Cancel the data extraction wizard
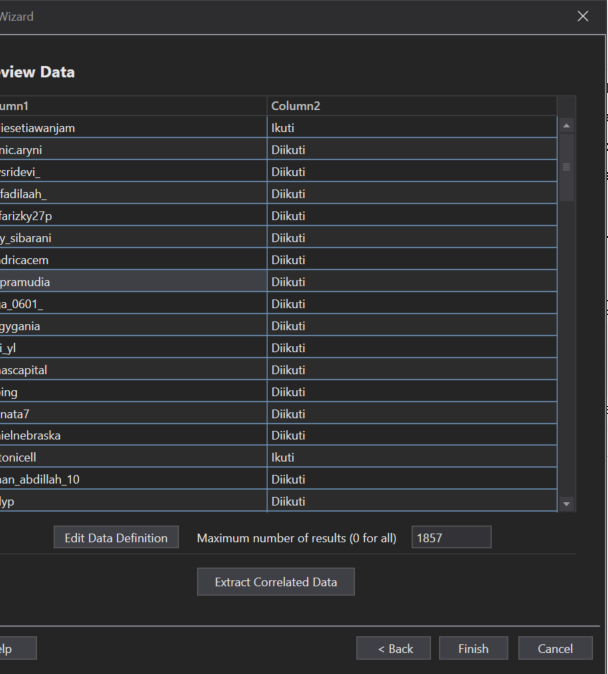608x674 pixels. point(555,648)
